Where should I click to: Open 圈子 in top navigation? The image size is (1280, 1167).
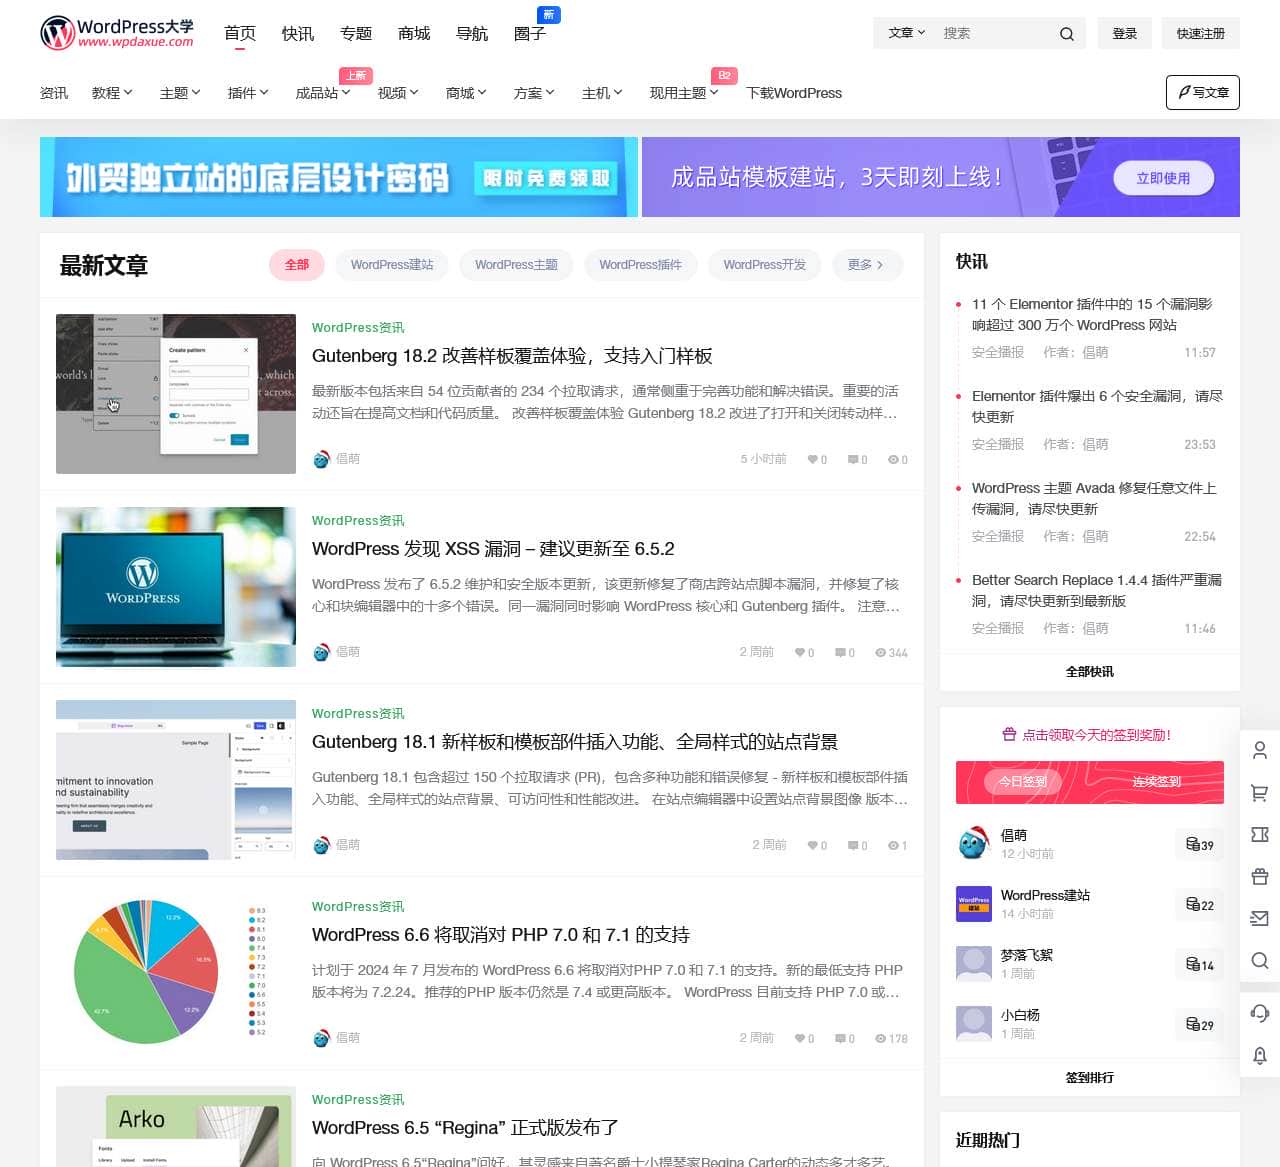click(x=530, y=34)
